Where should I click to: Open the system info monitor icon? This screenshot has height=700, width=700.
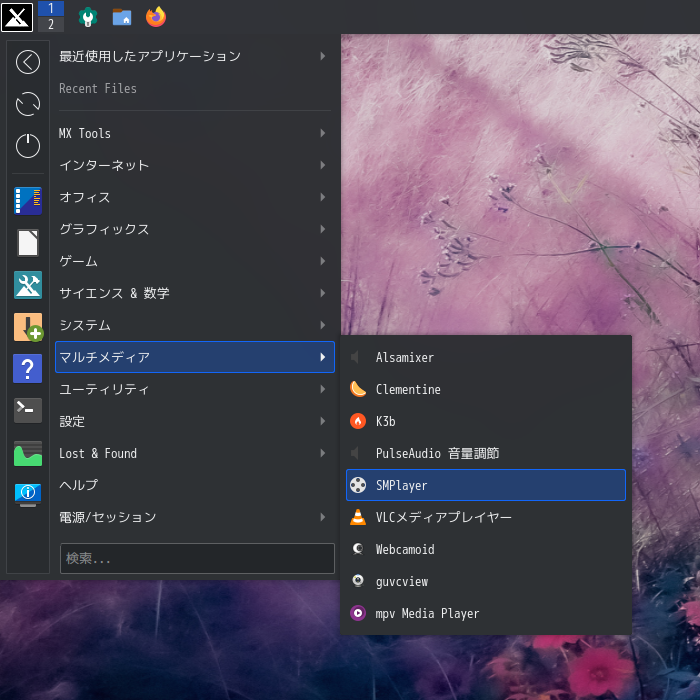pos(28,495)
